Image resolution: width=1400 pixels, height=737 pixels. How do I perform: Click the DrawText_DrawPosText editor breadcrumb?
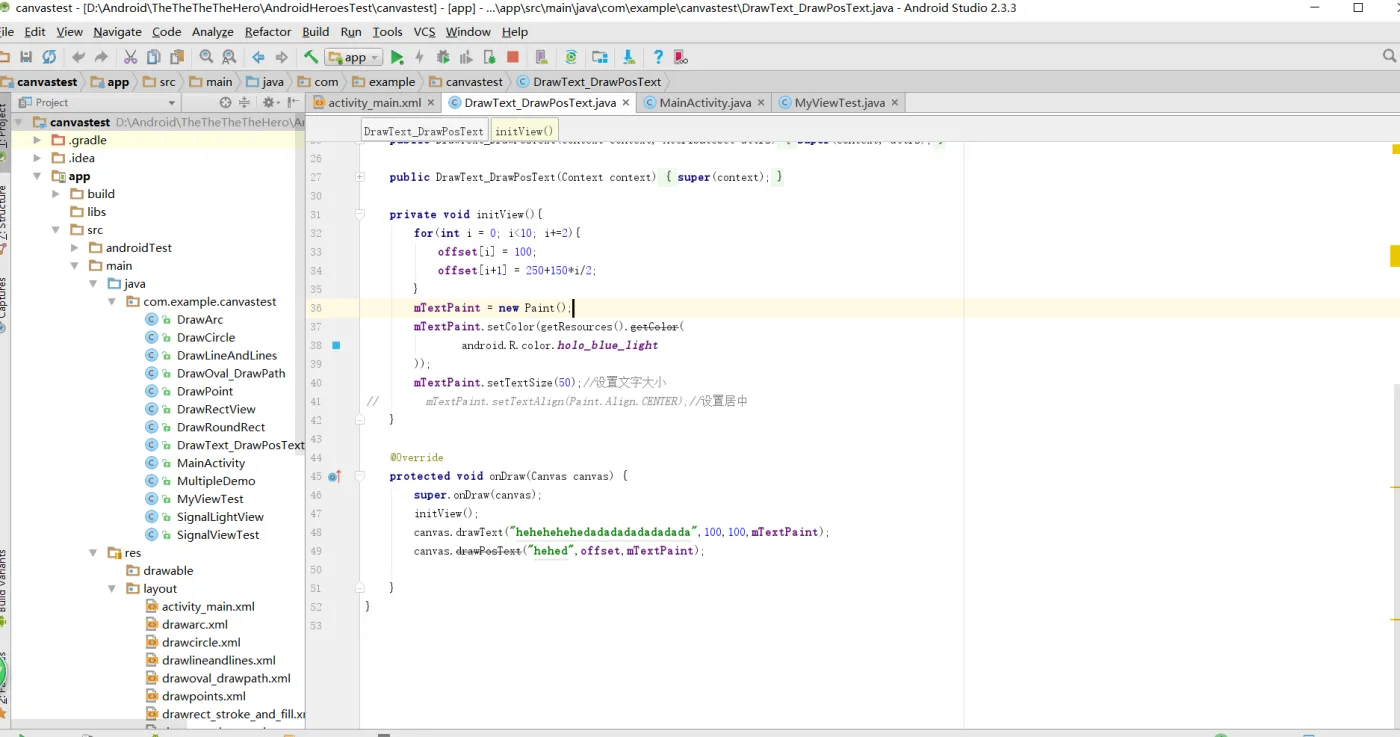423,131
